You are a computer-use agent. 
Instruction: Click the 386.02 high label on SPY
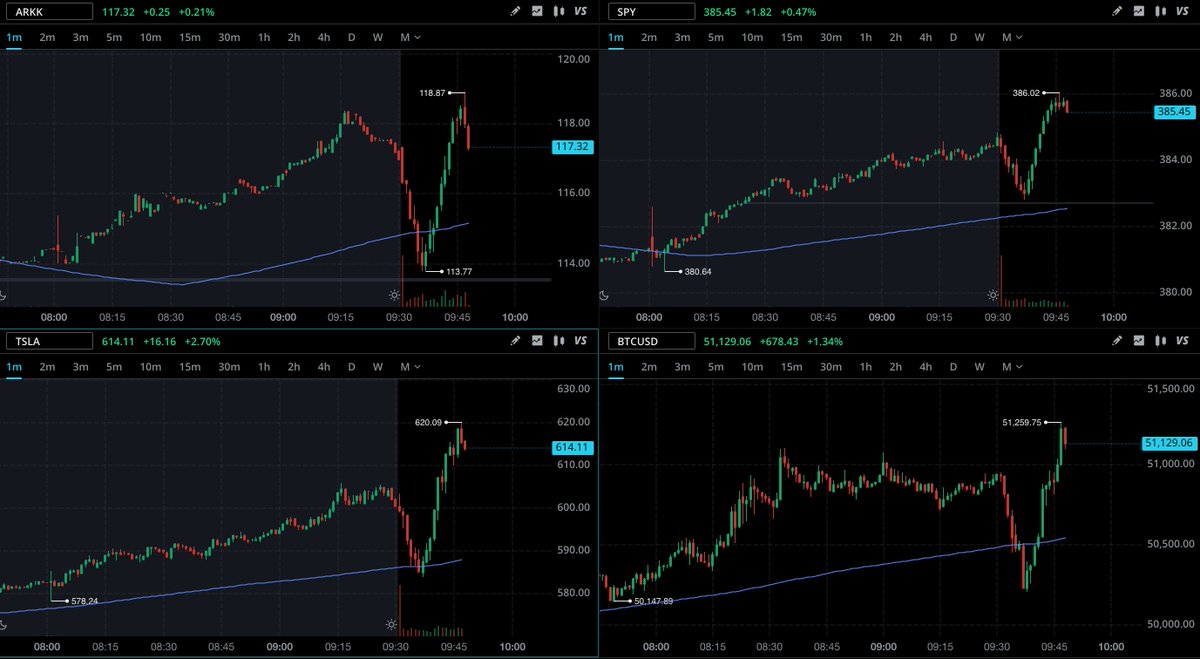pyautogui.click(x=1027, y=92)
